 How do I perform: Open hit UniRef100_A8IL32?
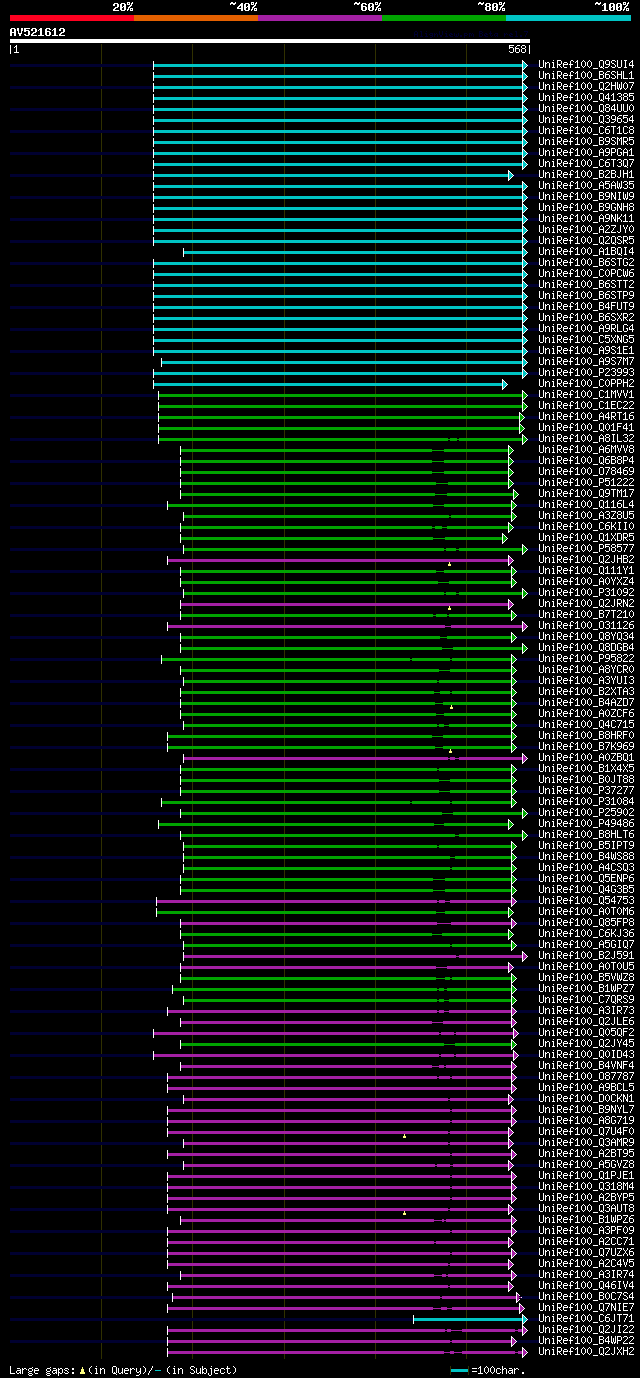click(586, 438)
